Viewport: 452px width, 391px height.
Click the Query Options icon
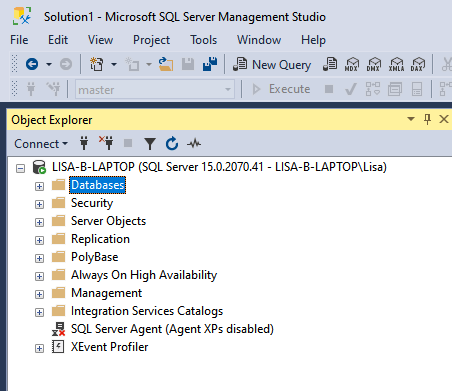395,89
